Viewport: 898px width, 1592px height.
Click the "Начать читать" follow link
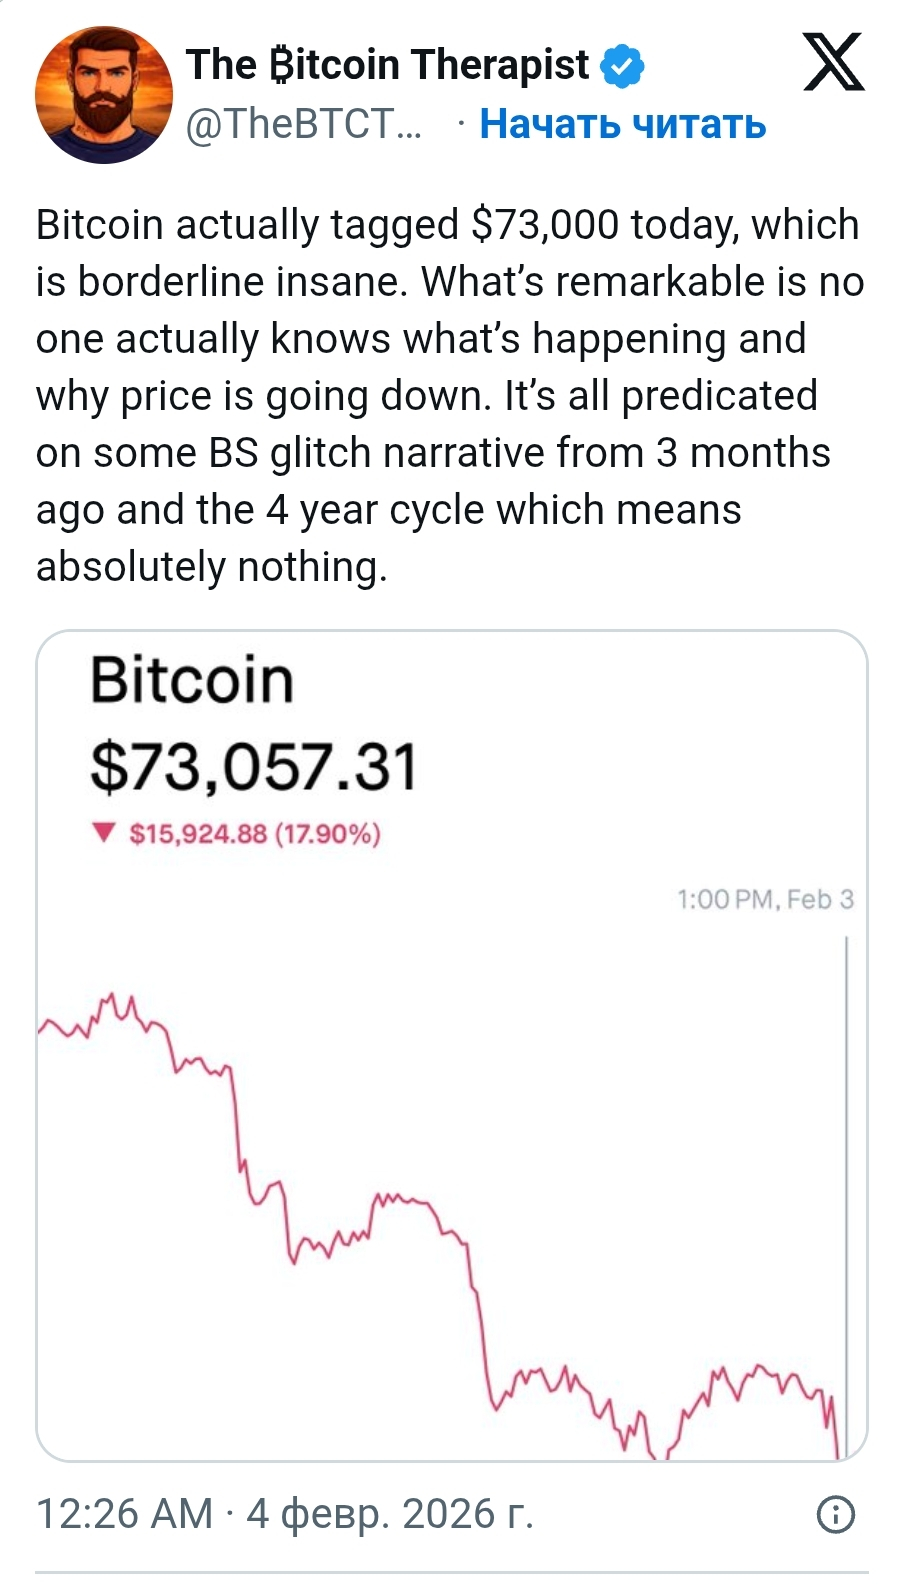pos(622,124)
